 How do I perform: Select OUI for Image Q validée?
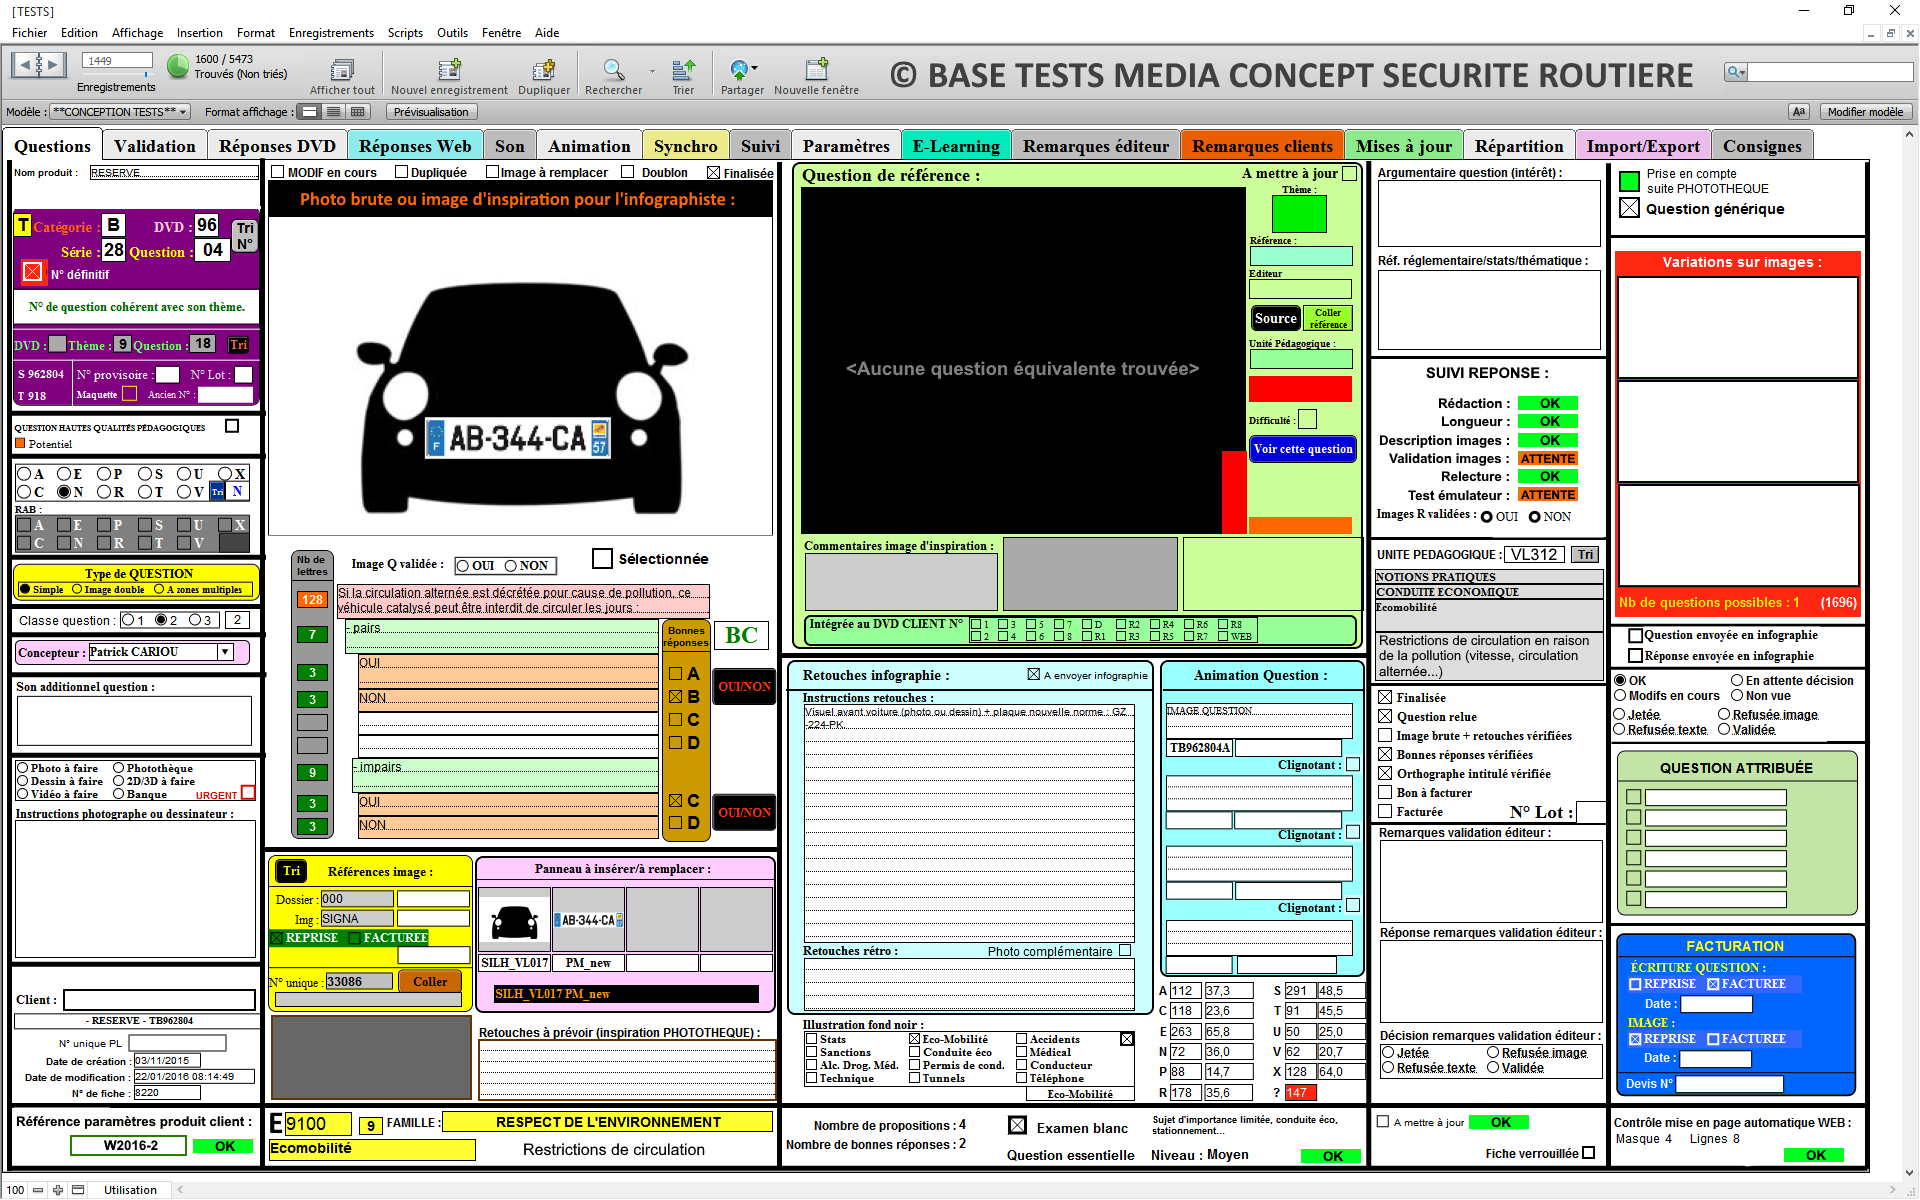(x=463, y=566)
